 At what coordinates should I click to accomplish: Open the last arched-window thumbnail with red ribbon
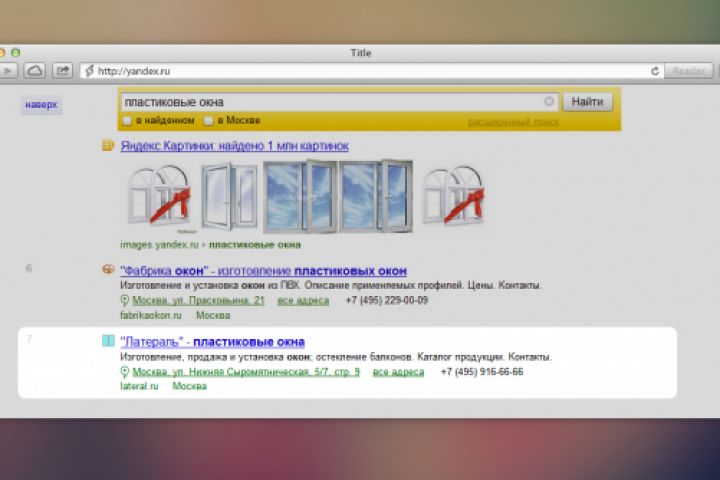[x=453, y=196]
